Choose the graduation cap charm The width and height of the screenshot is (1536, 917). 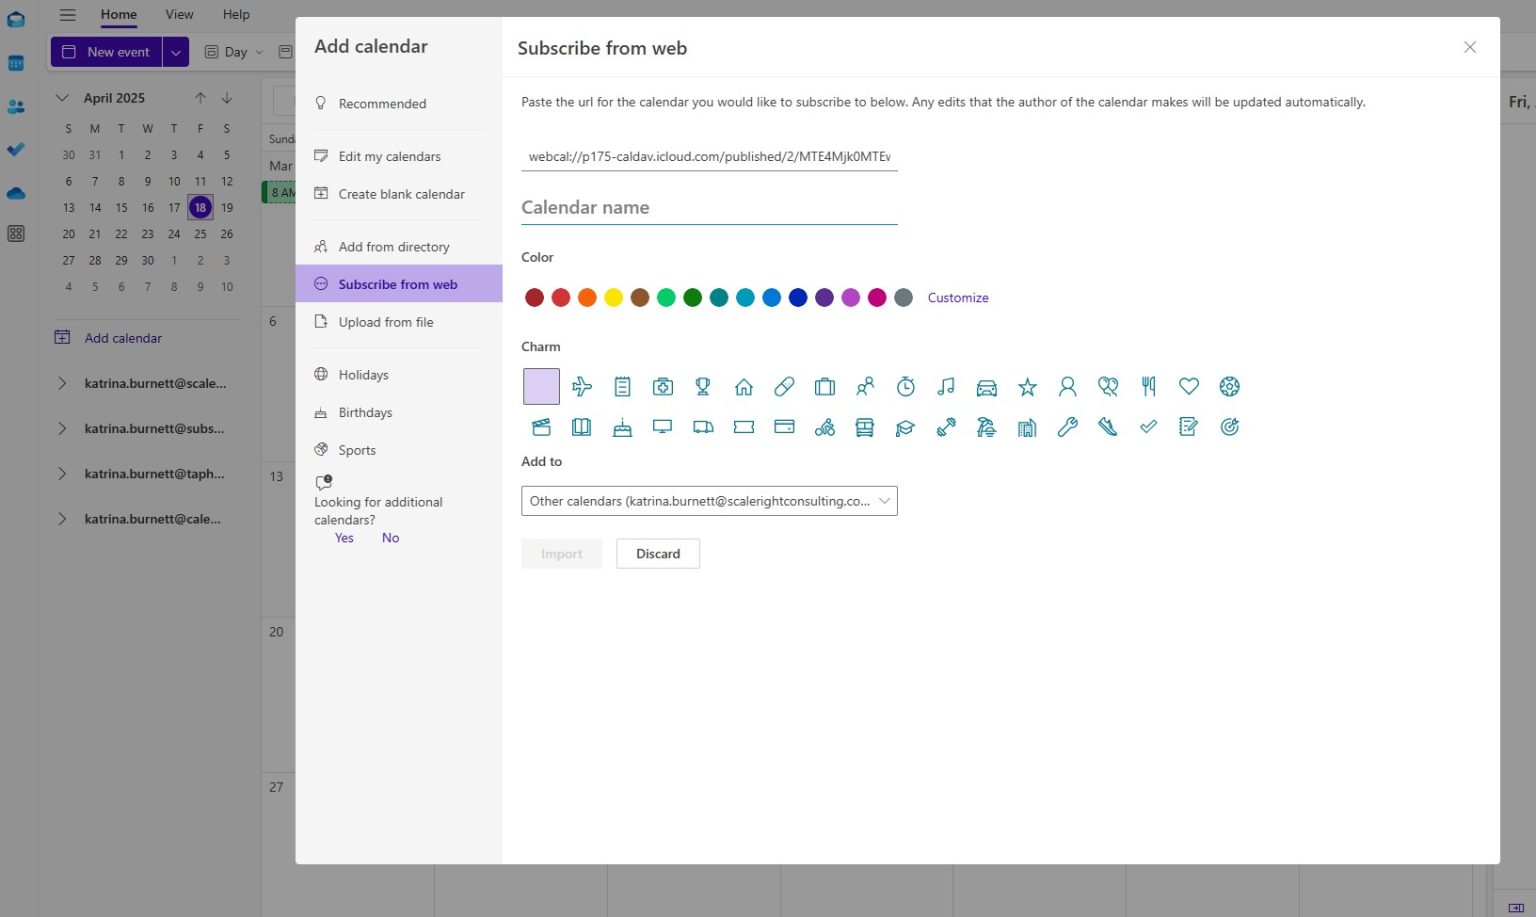905,427
